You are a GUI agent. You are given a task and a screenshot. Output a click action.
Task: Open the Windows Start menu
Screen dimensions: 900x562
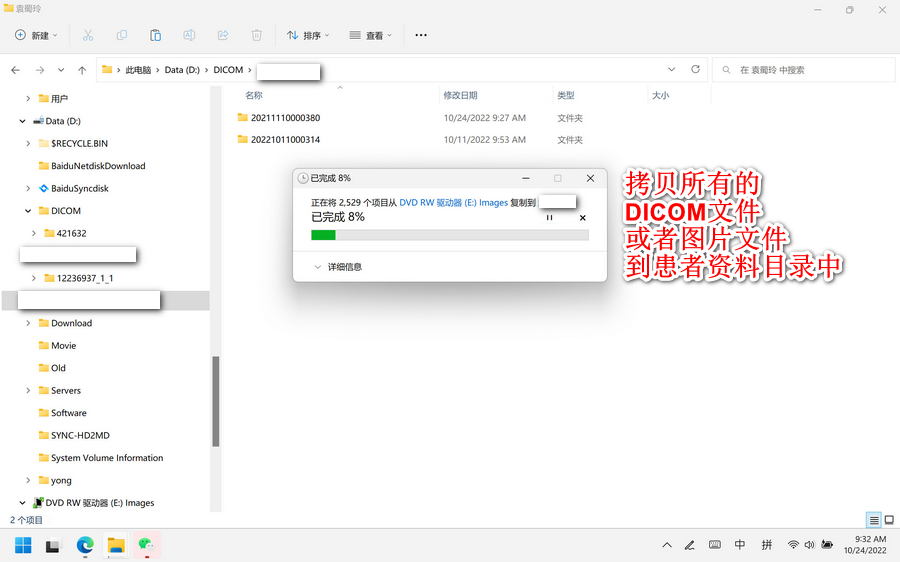23,545
